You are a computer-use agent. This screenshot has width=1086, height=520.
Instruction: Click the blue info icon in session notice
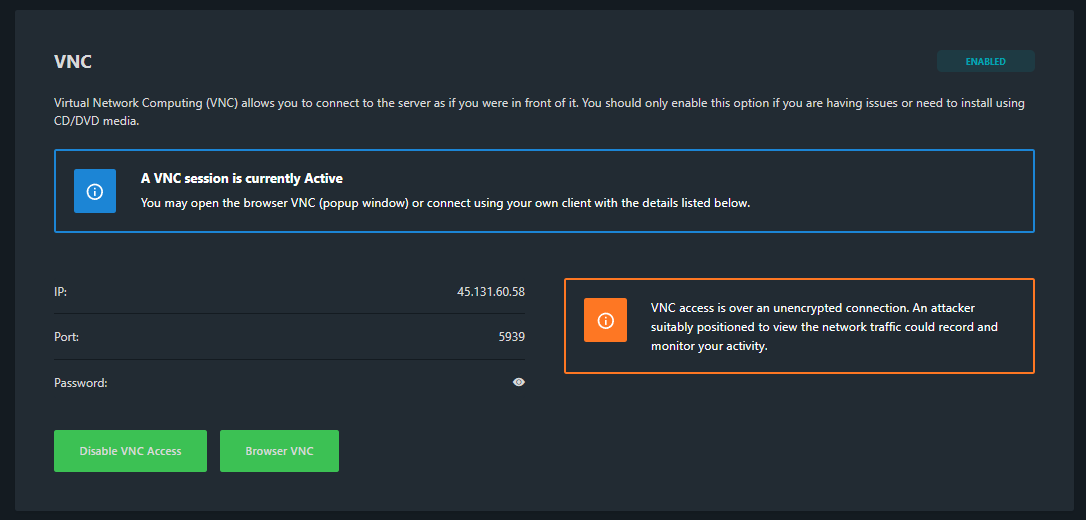(x=95, y=191)
